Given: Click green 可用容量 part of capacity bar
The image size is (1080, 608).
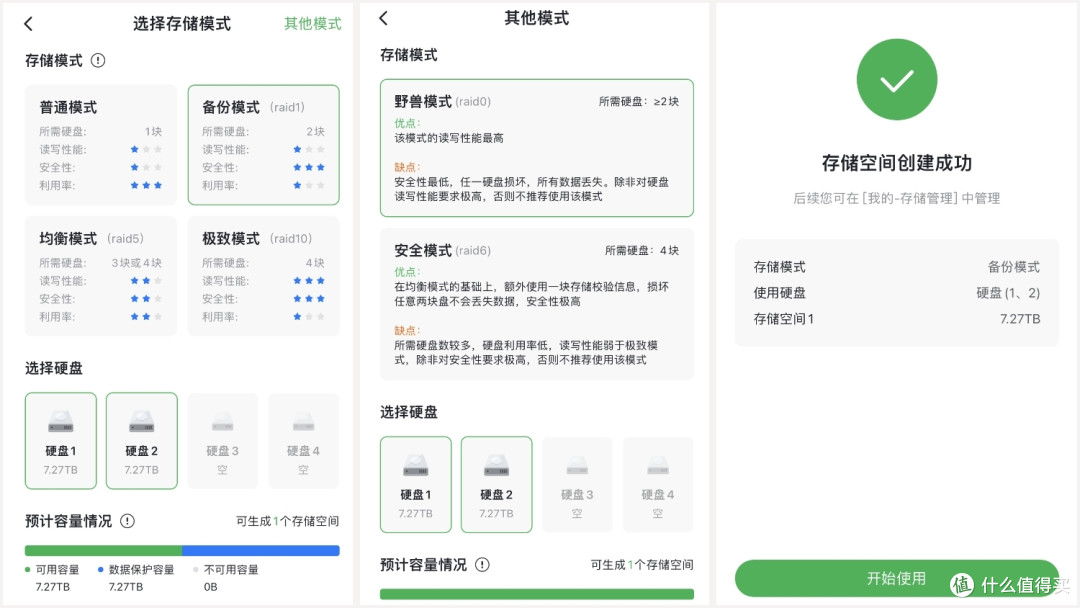Looking at the screenshot, I should 103,551.
